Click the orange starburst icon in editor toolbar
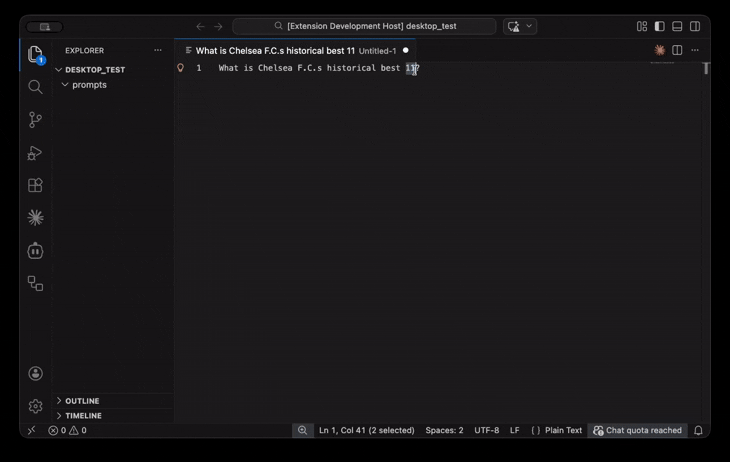This screenshot has width=730, height=462. click(x=660, y=50)
